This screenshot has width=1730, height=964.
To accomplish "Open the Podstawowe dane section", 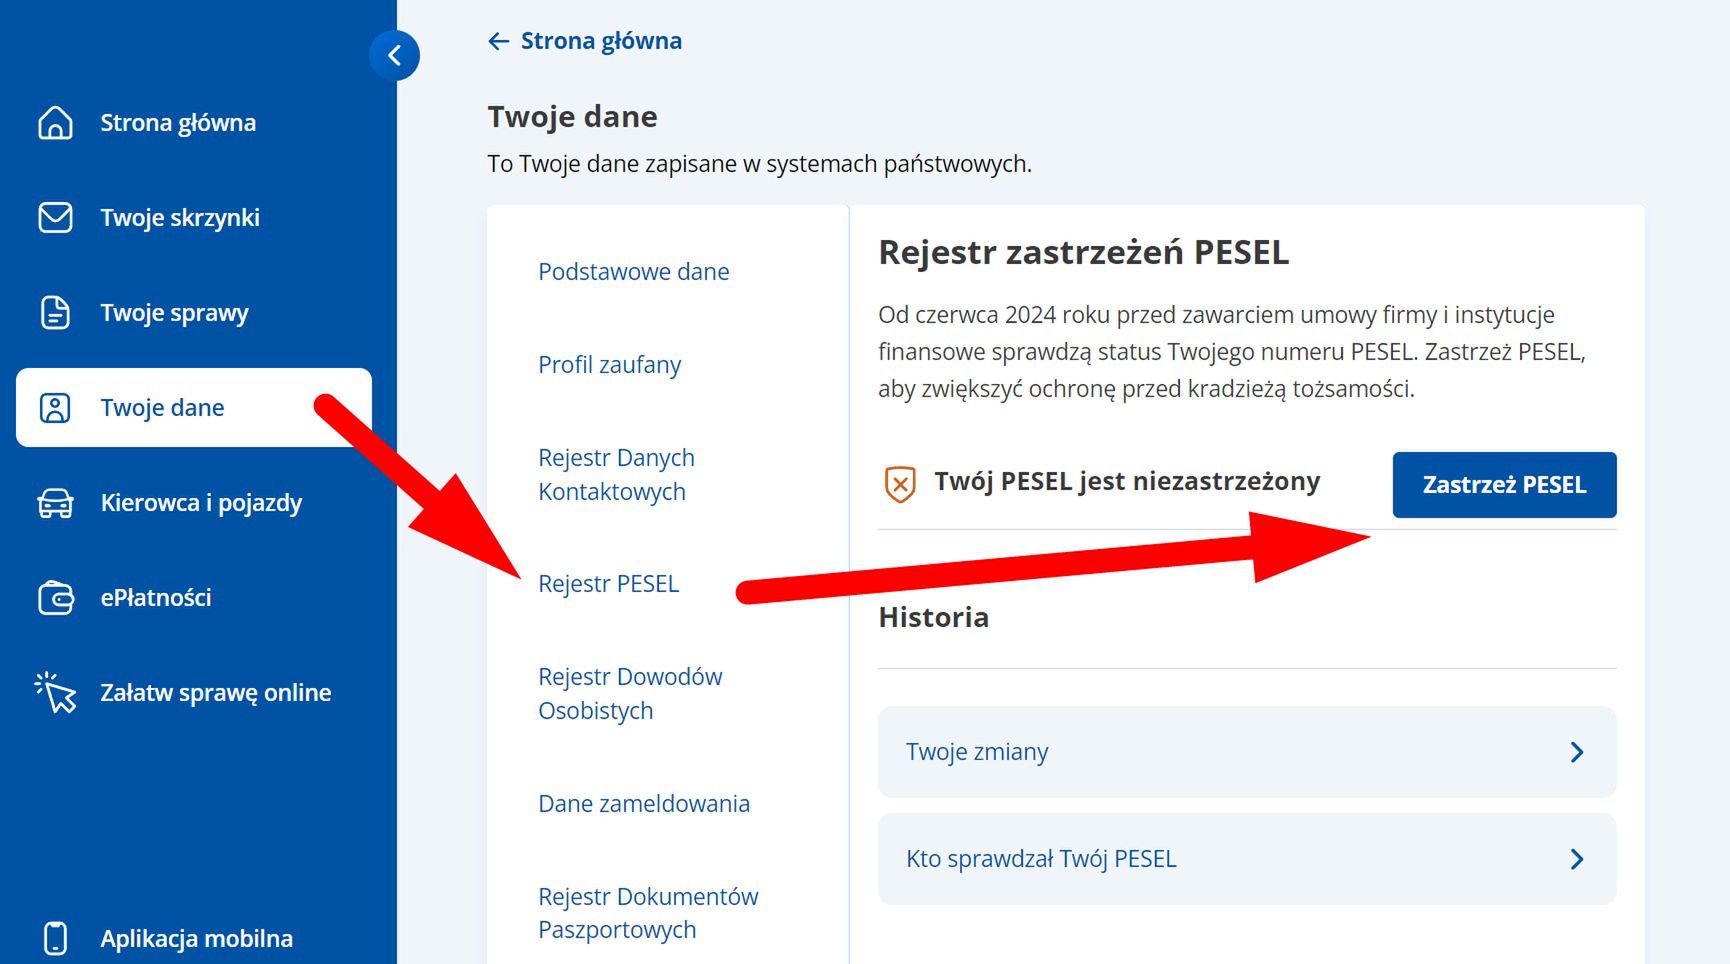I will tap(634, 271).
